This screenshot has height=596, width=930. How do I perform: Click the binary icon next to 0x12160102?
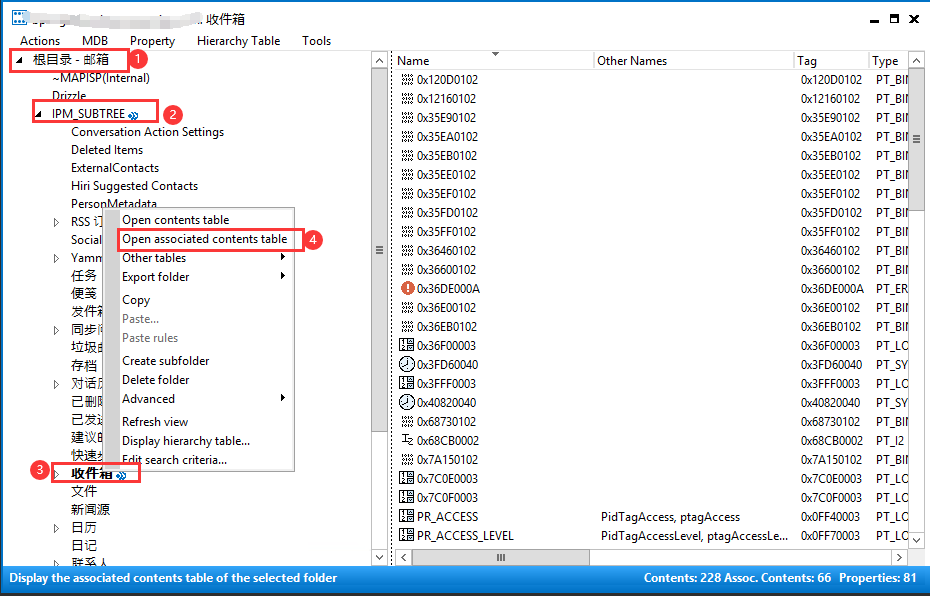[407, 98]
